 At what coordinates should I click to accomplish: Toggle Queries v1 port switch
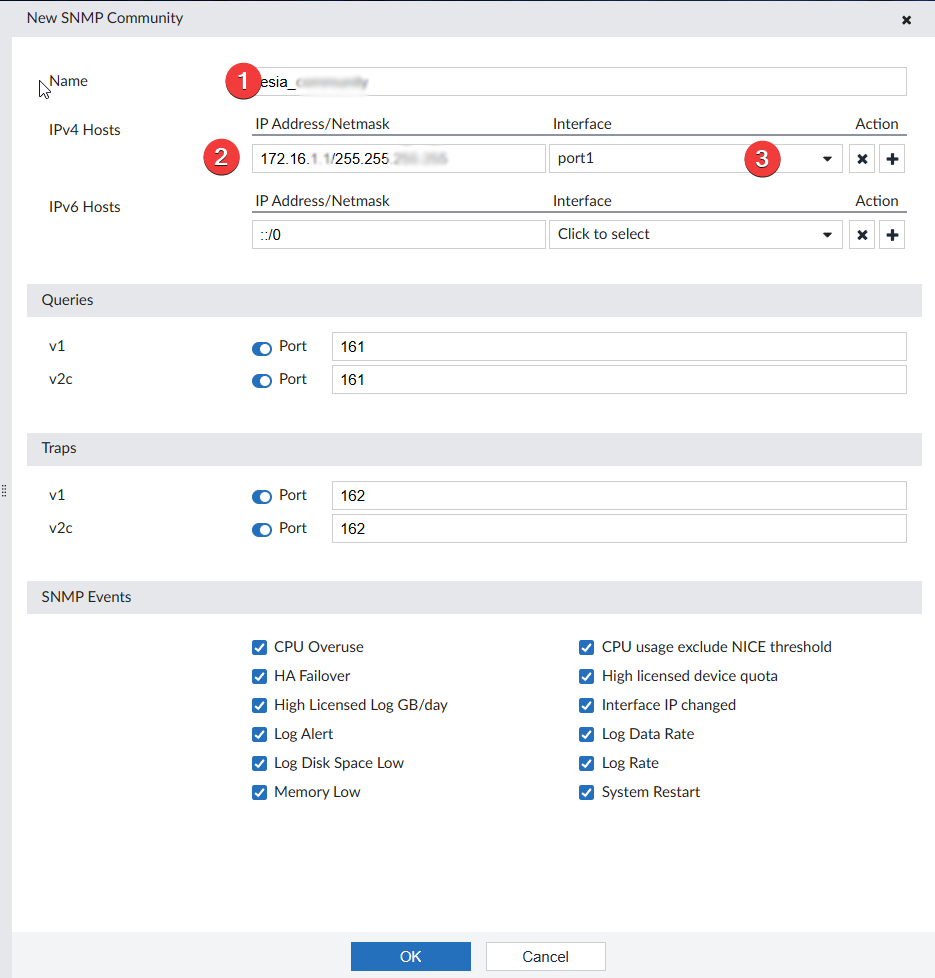pos(262,348)
